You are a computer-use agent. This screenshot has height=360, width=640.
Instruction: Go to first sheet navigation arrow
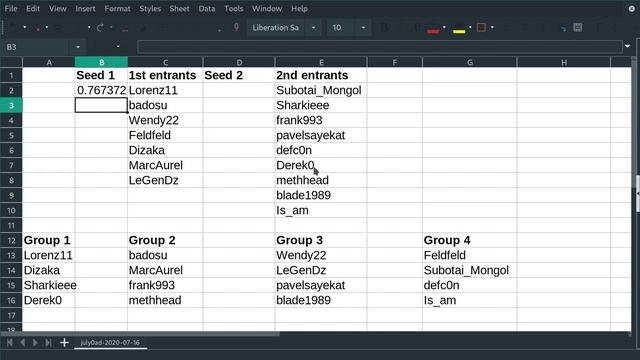coord(10,342)
